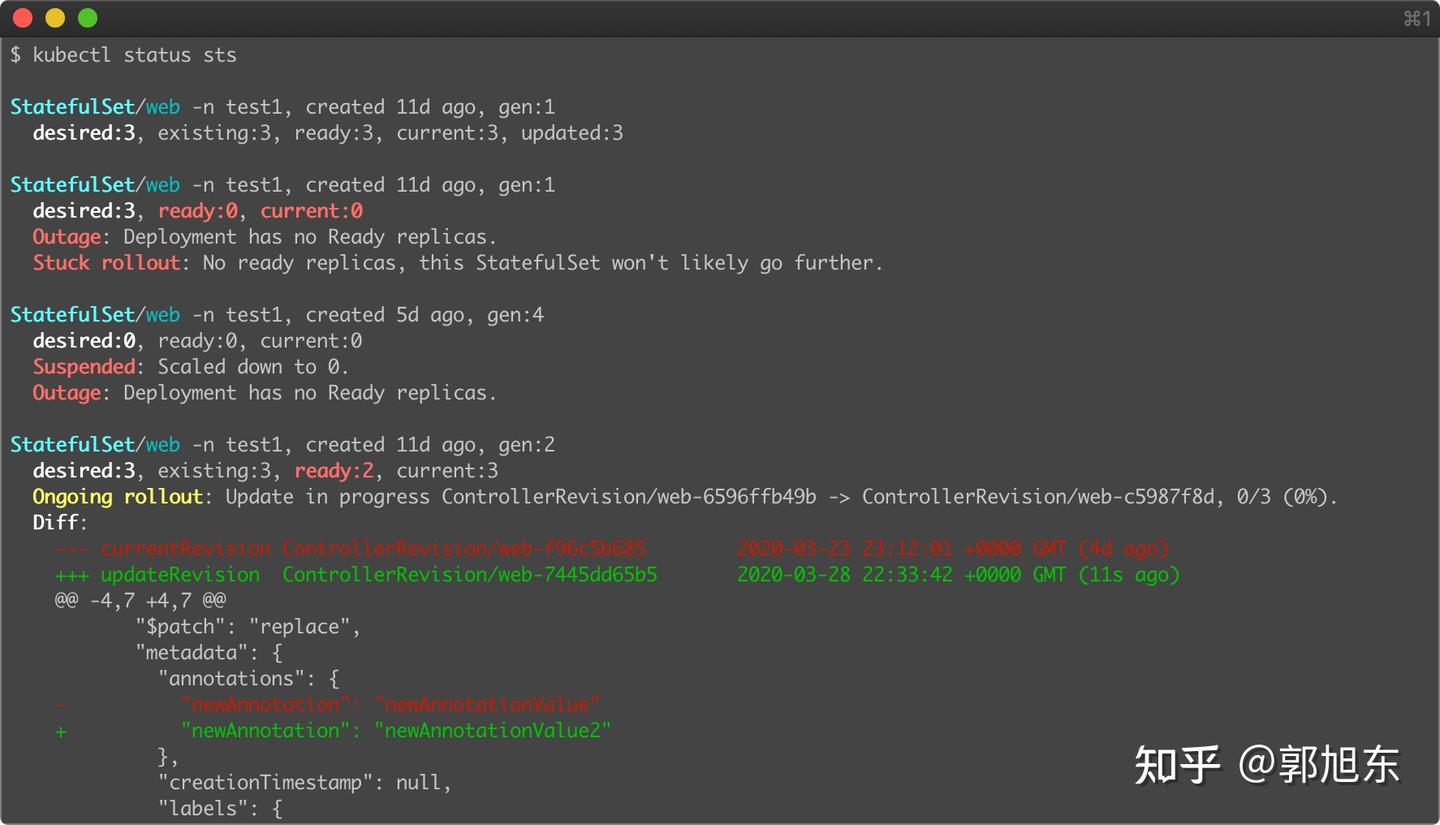Click the ⌘1 window shortcut indicator
The width and height of the screenshot is (1440, 825).
tap(1417, 18)
